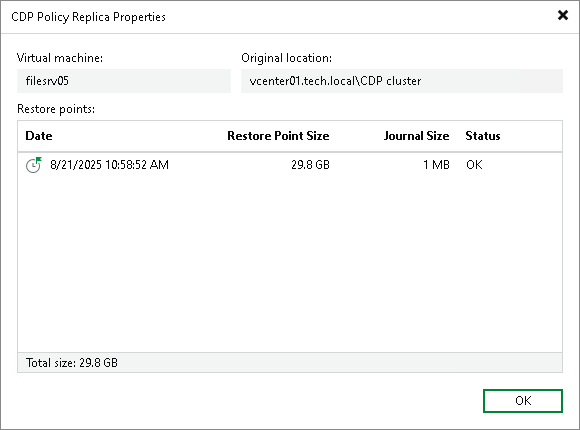Click the Restore points label
Image resolution: width=580 pixels, height=430 pixels.
click(x=56, y=109)
